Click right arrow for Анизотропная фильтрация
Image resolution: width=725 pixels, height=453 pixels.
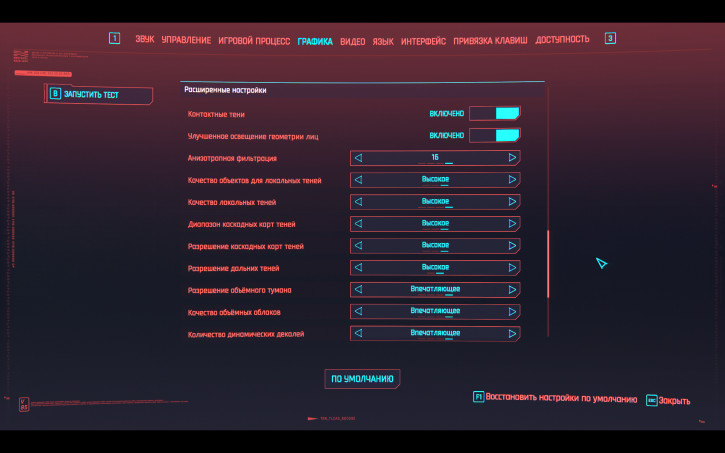512,158
